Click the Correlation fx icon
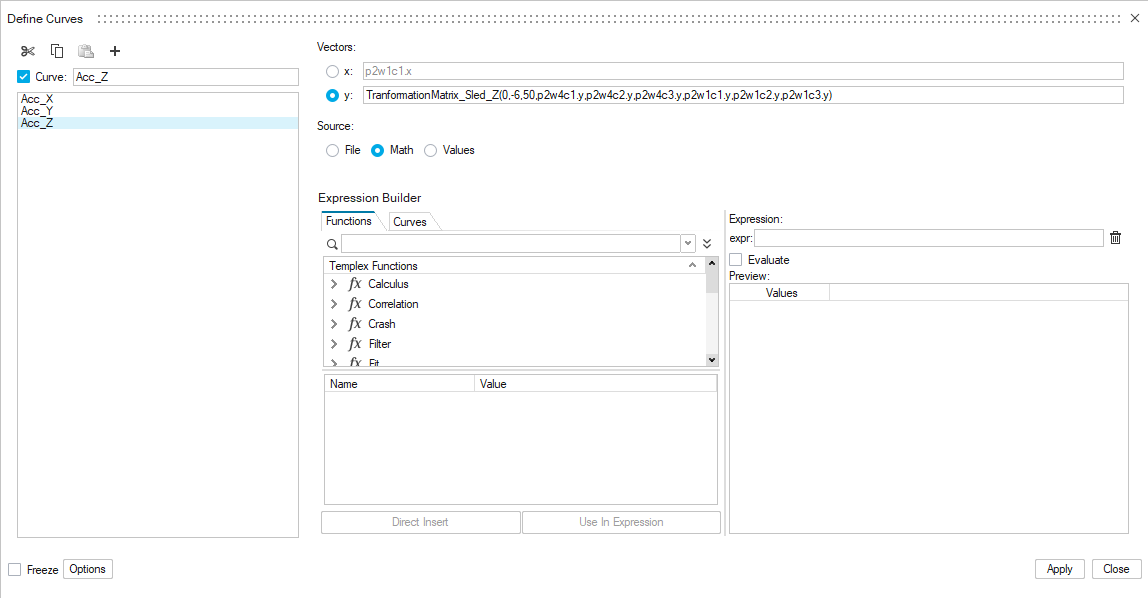The width and height of the screenshot is (1148, 598). click(355, 304)
